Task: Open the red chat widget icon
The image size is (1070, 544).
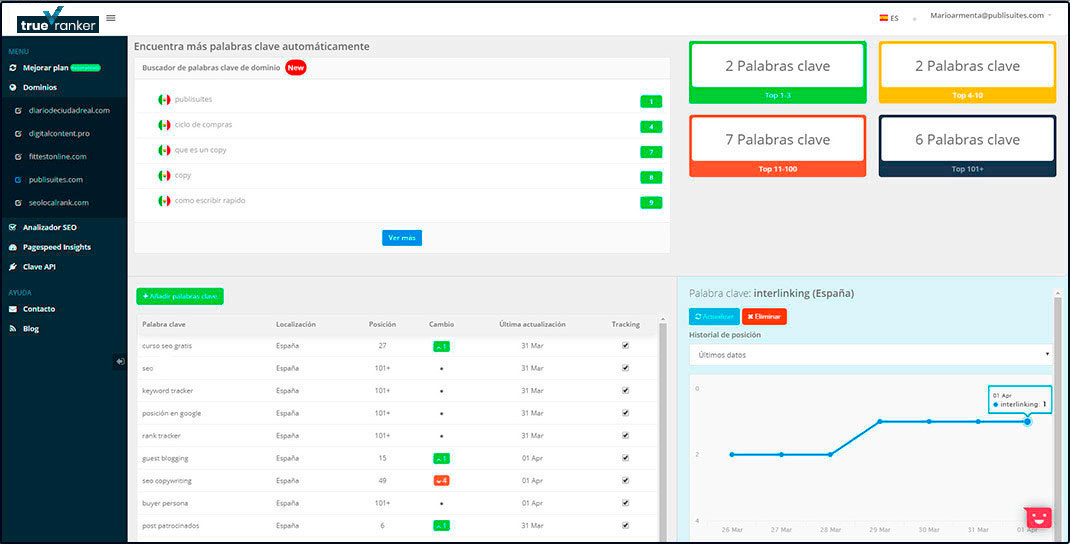Action: click(1039, 517)
